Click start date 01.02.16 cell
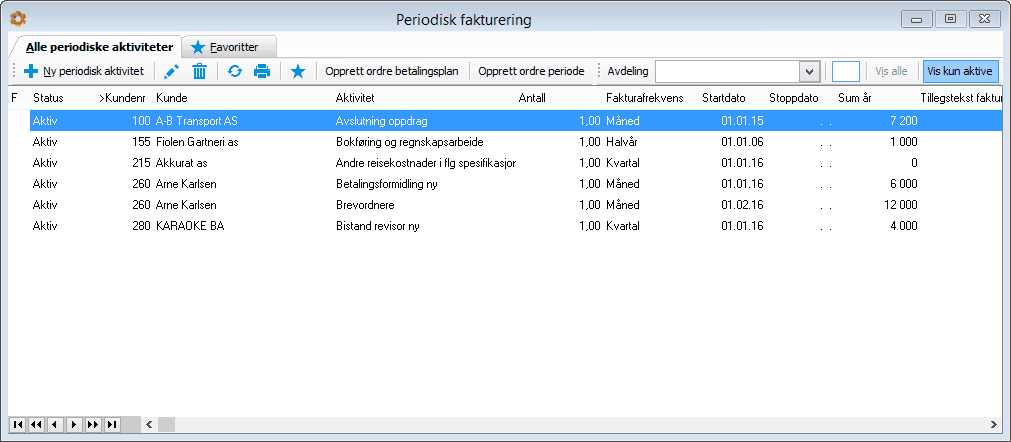This screenshot has width=1011, height=442. (742, 205)
